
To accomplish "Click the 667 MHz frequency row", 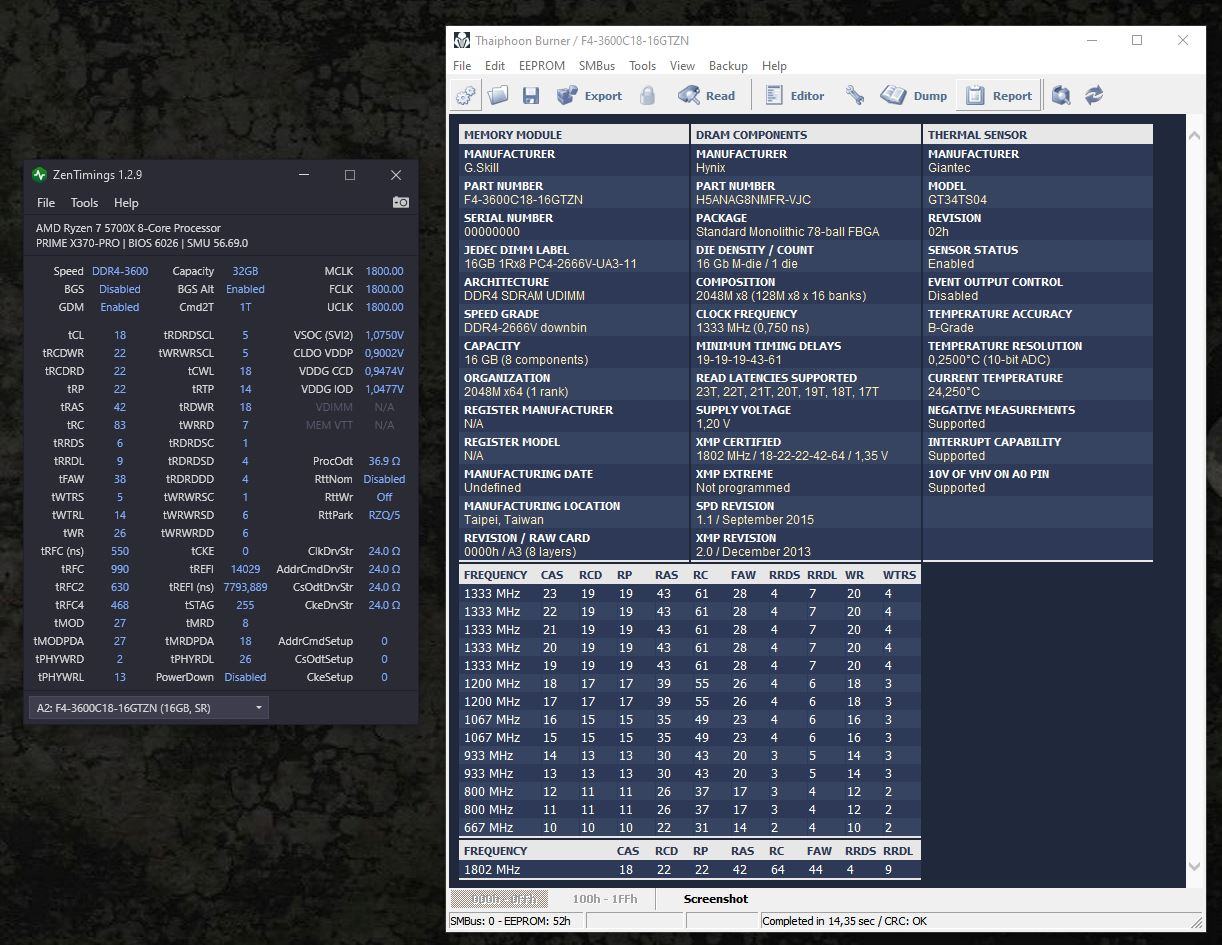I will pyautogui.click(x=690, y=828).
